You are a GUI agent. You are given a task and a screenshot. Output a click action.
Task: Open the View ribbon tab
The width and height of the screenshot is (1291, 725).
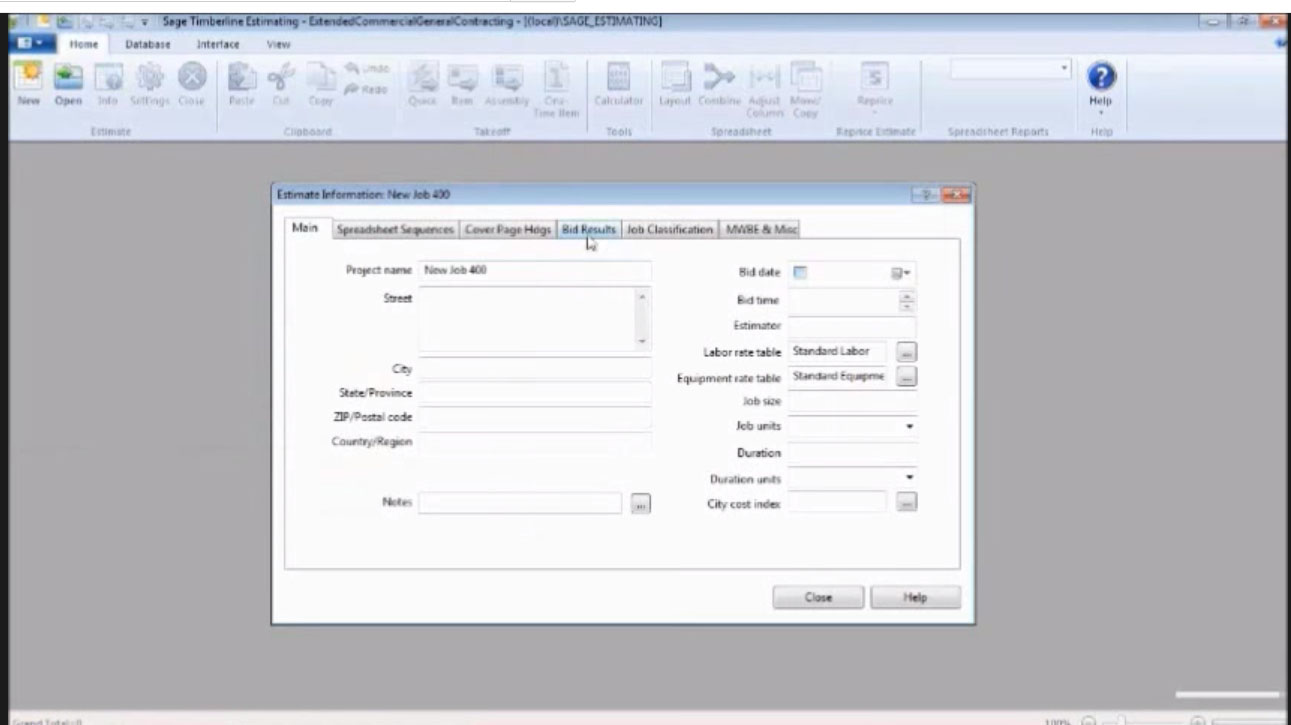pos(278,45)
